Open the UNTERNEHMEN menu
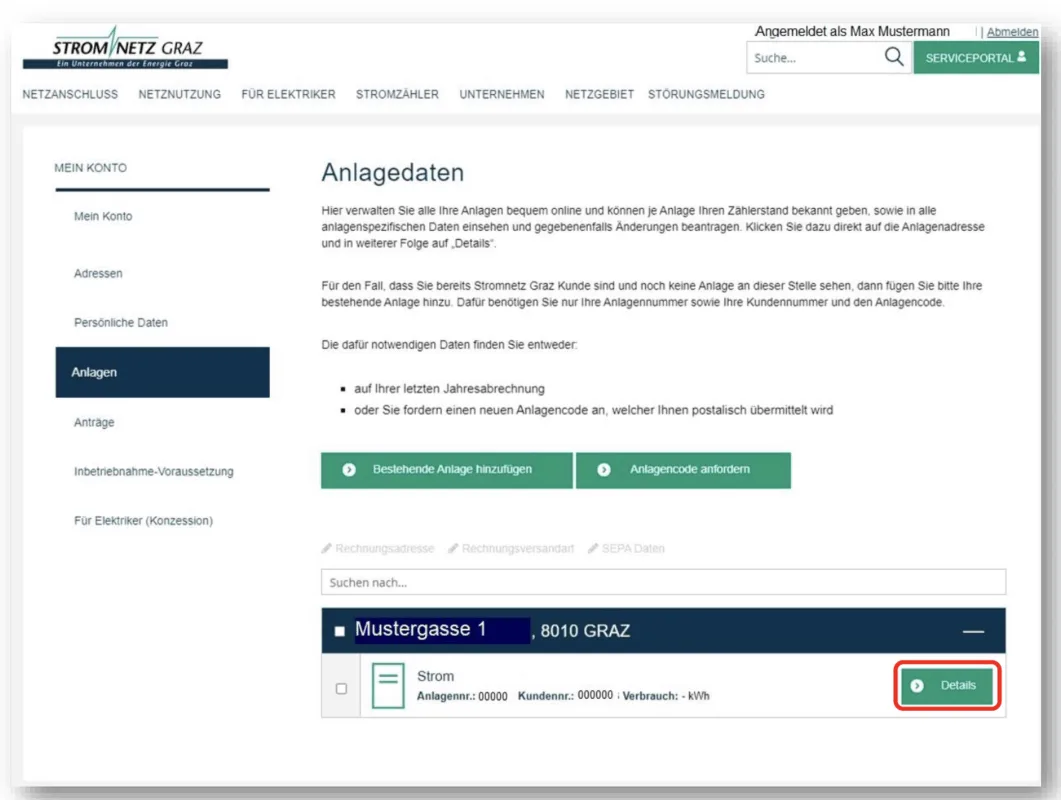Image resolution: width=1061 pixels, height=800 pixels. point(501,94)
